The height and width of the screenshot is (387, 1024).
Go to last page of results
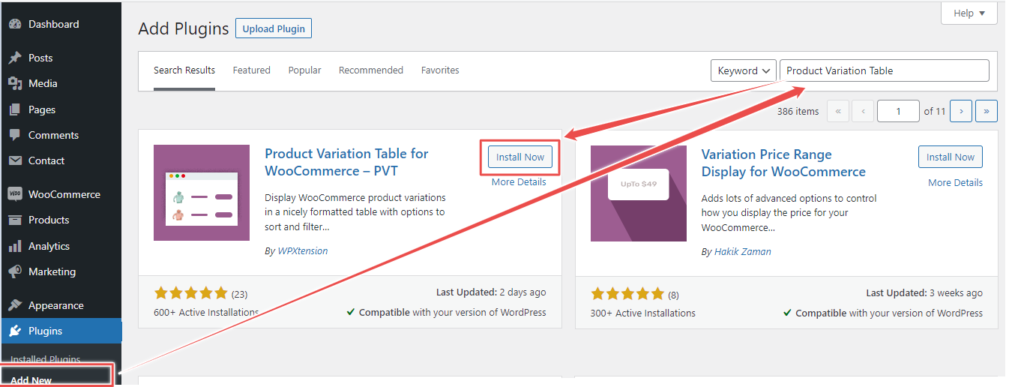[x=986, y=112]
